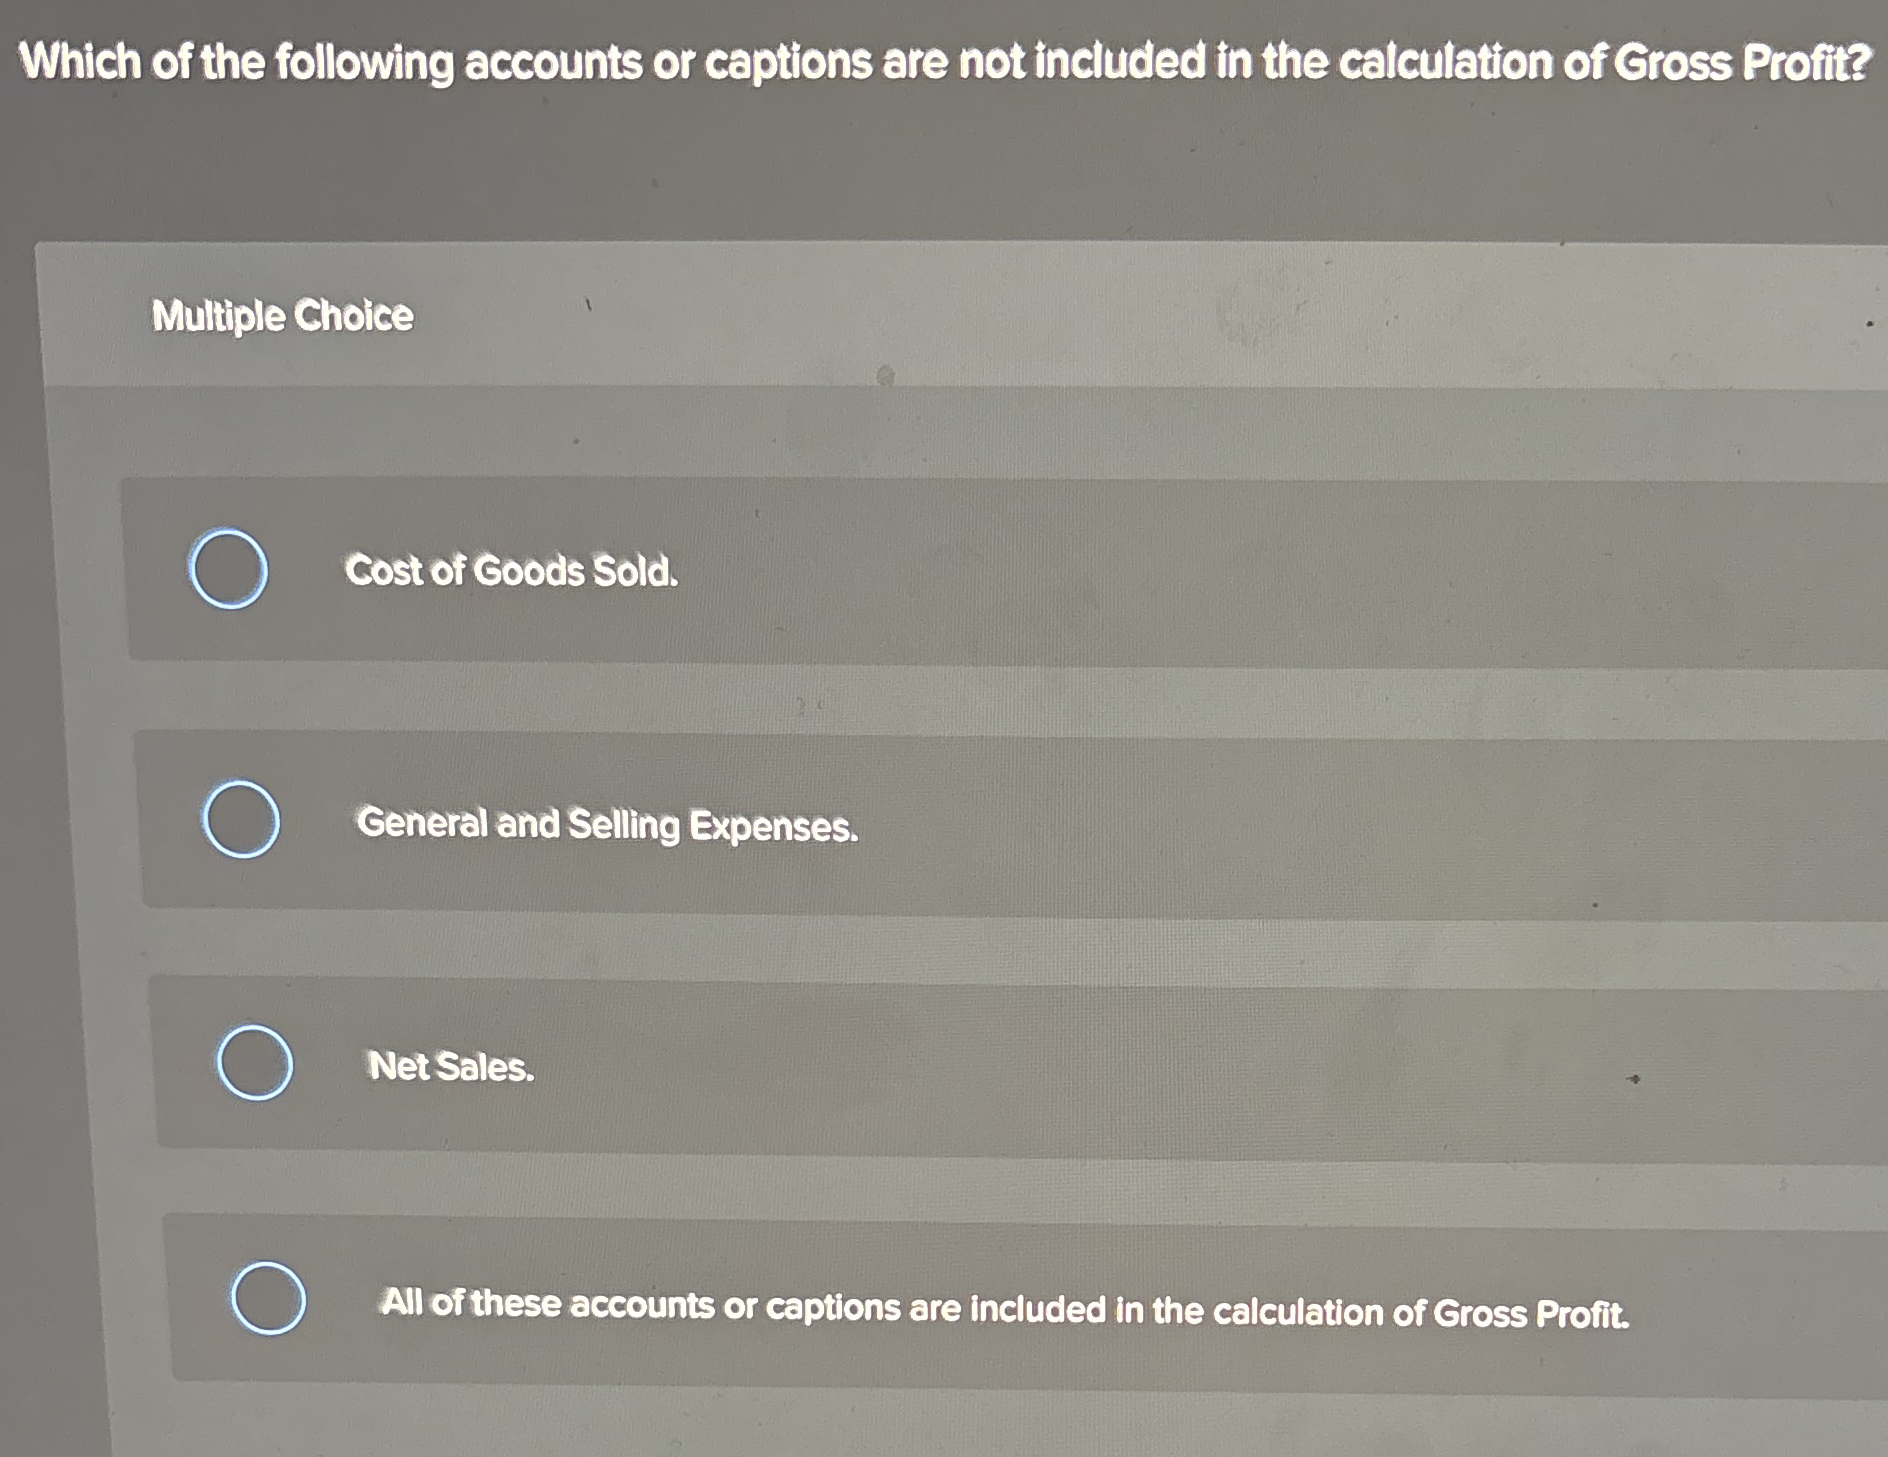1888x1457 pixels.
Task: Click 'Gross Profit.' at end of last option
Action: [1530, 1313]
